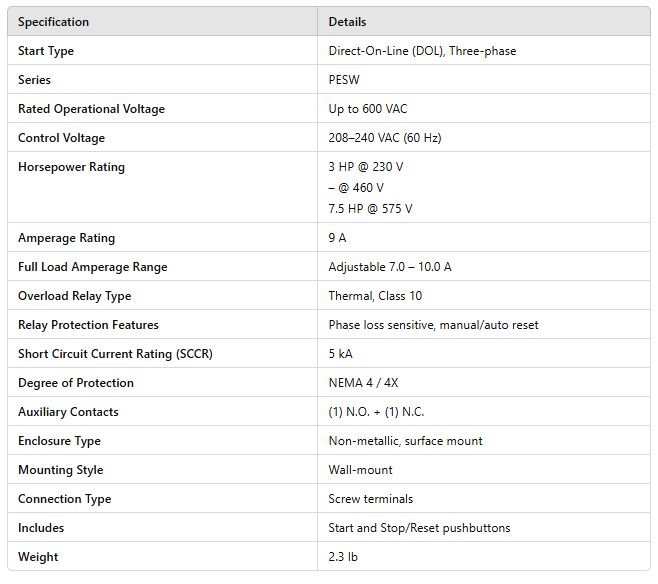The height and width of the screenshot is (584, 658).
Task: Click 'Start and Stop/Reset pushbuttons' text
Action: point(419,528)
